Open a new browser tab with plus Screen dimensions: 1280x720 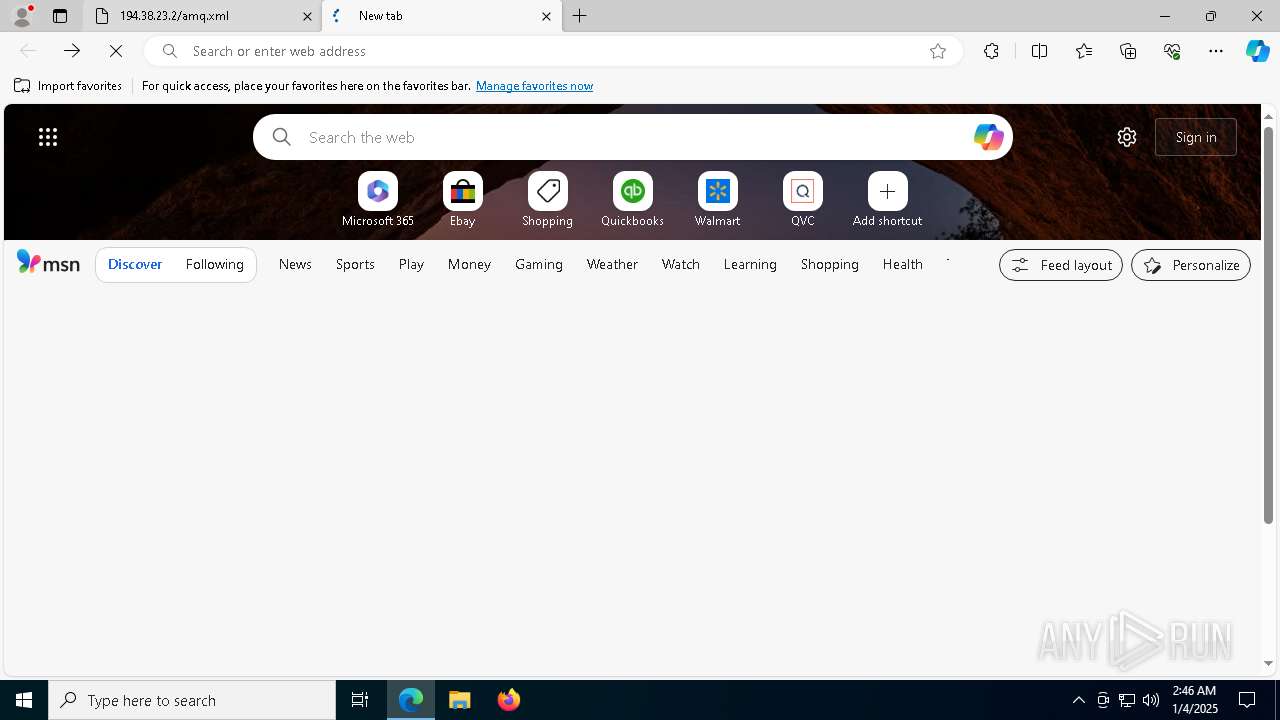point(580,16)
